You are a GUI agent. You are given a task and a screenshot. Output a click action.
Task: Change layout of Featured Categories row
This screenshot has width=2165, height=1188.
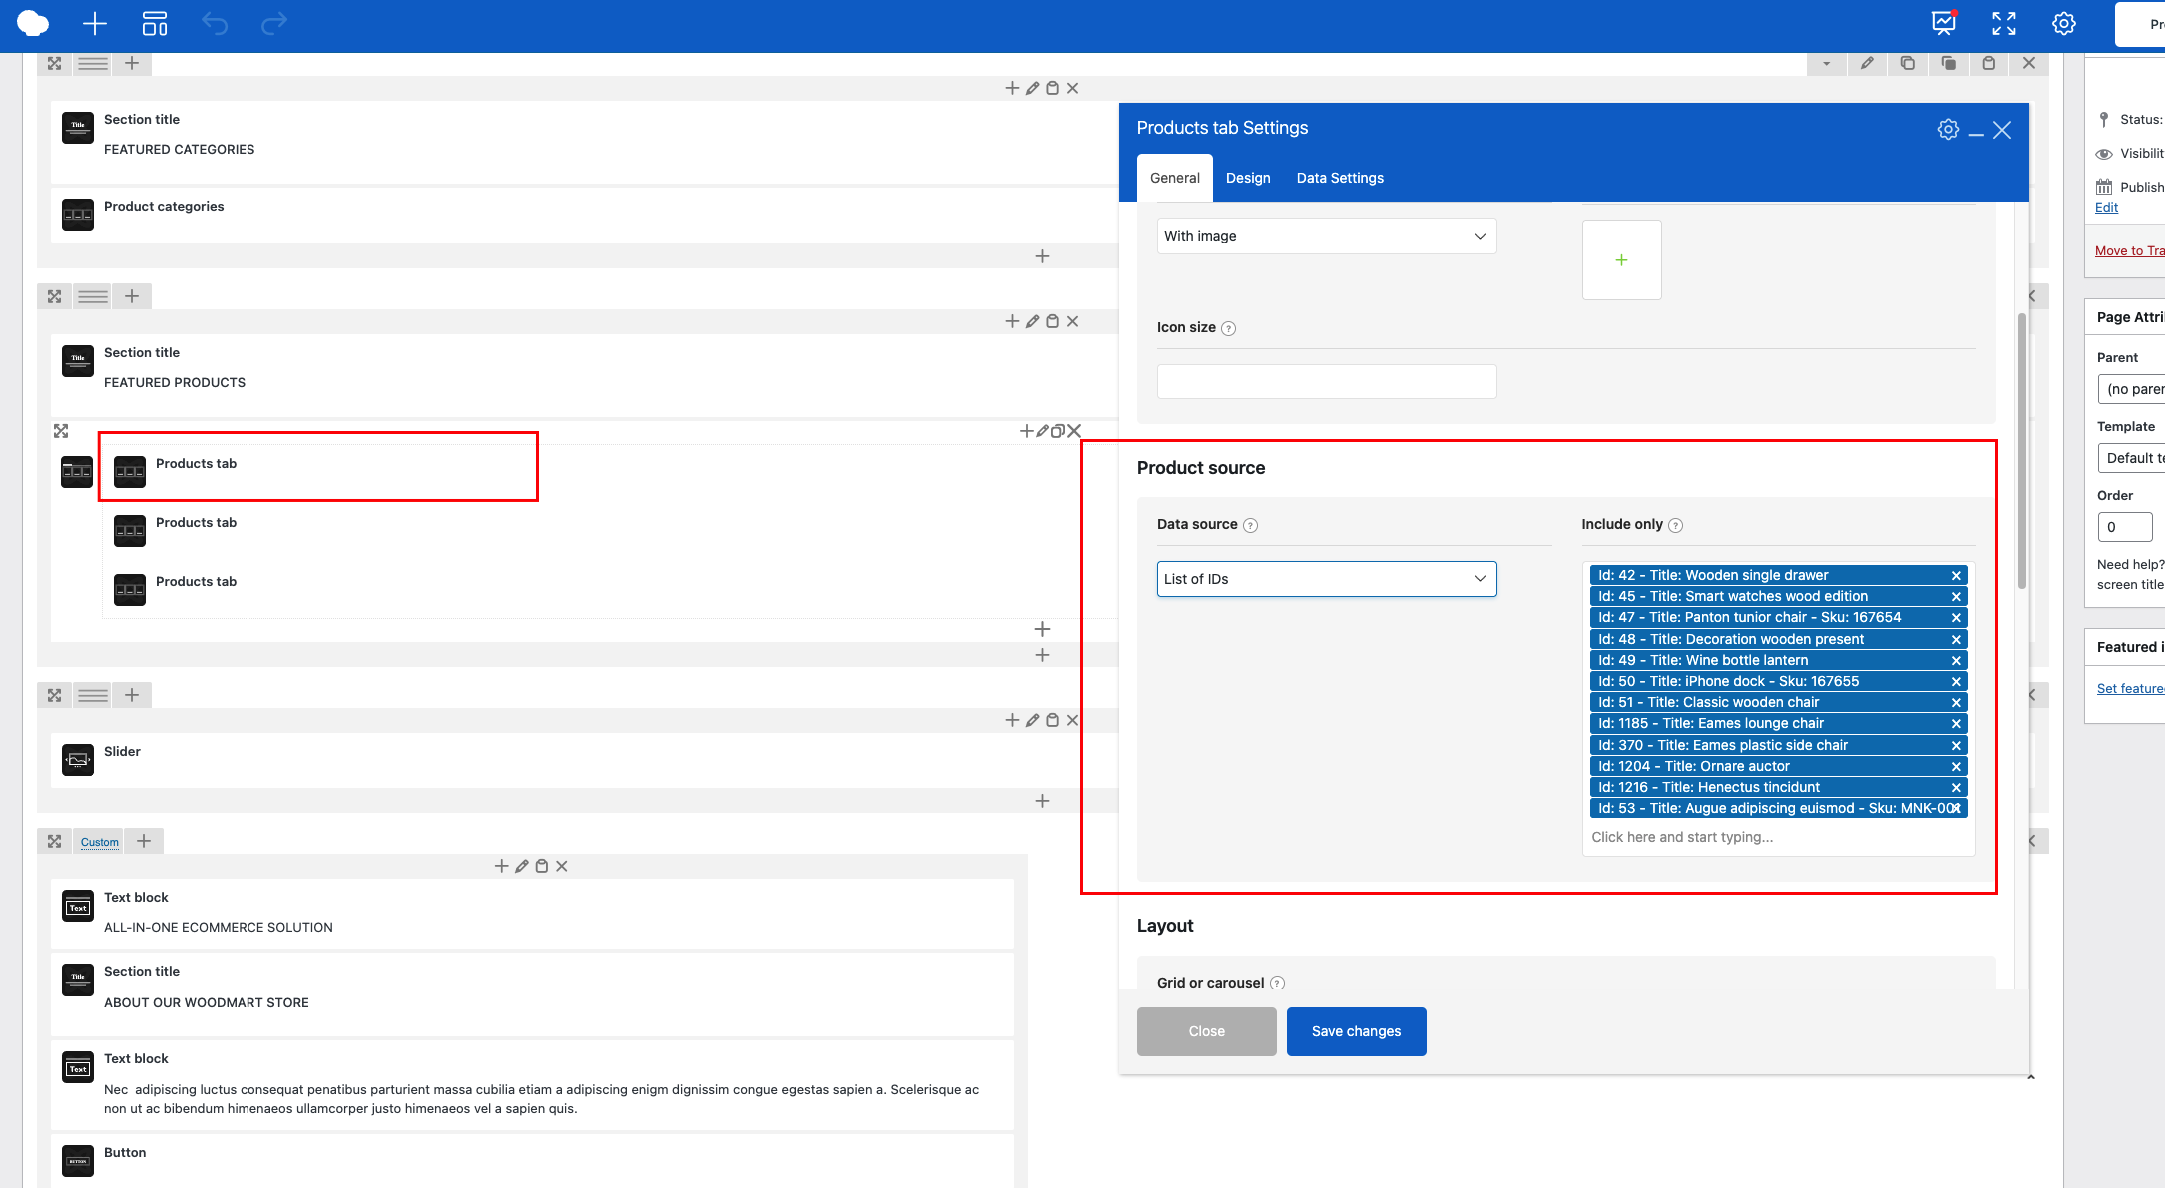coord(93,63)
